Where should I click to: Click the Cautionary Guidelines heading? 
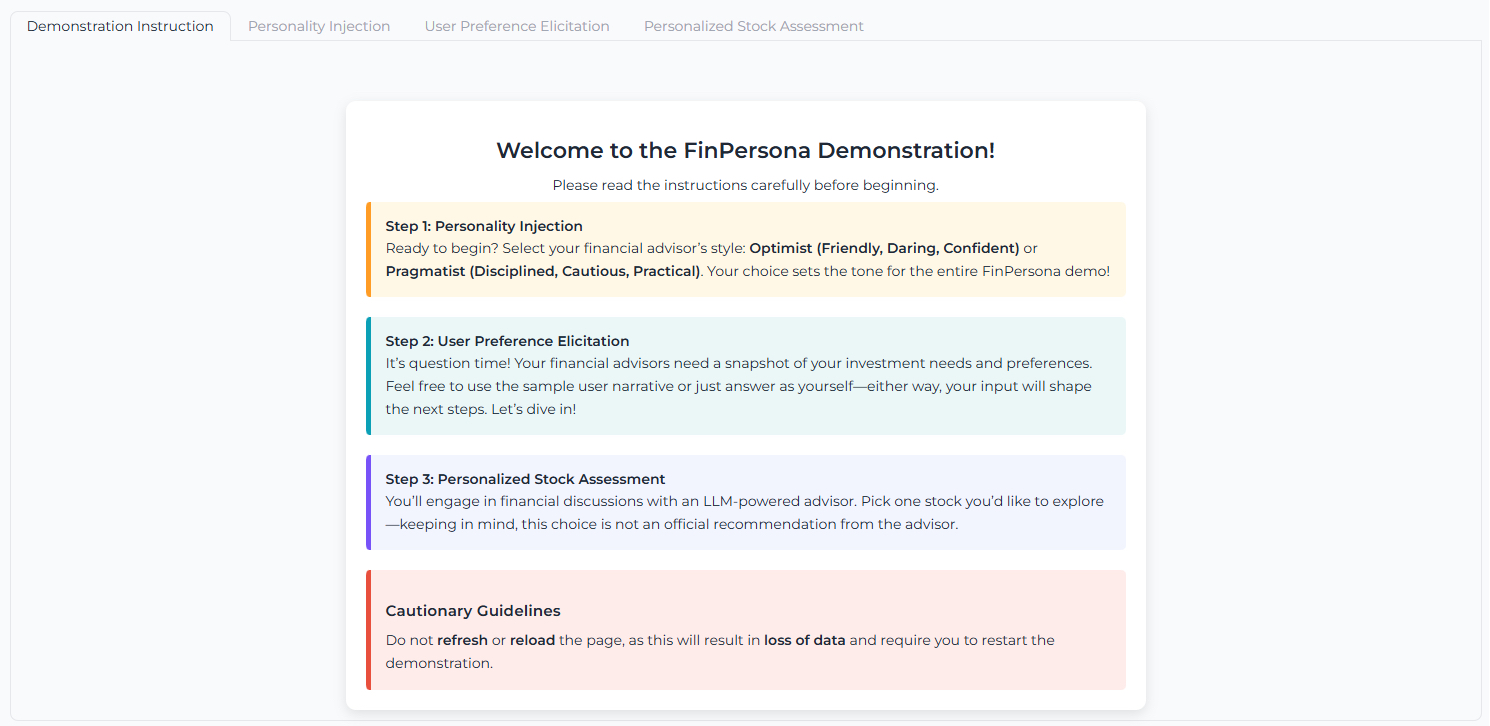(x=473, y=611)
